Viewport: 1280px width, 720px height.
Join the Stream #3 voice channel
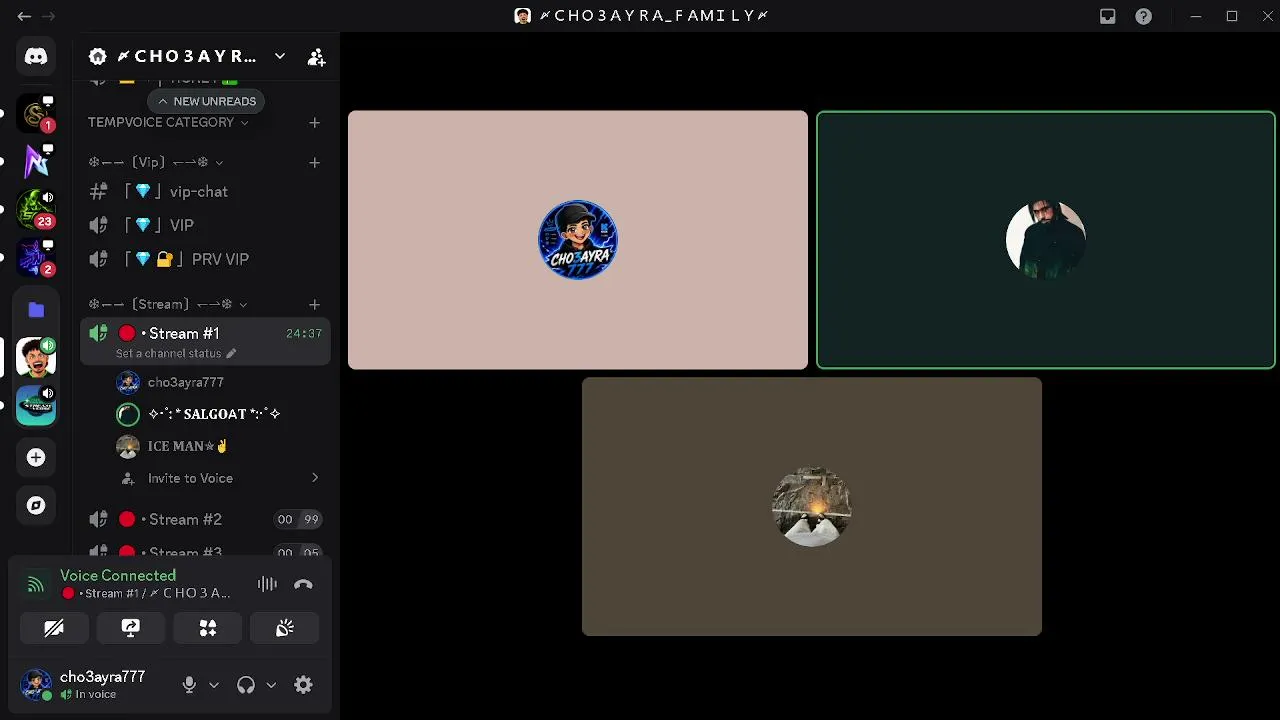pyautogui.click(x=205, y=551)
